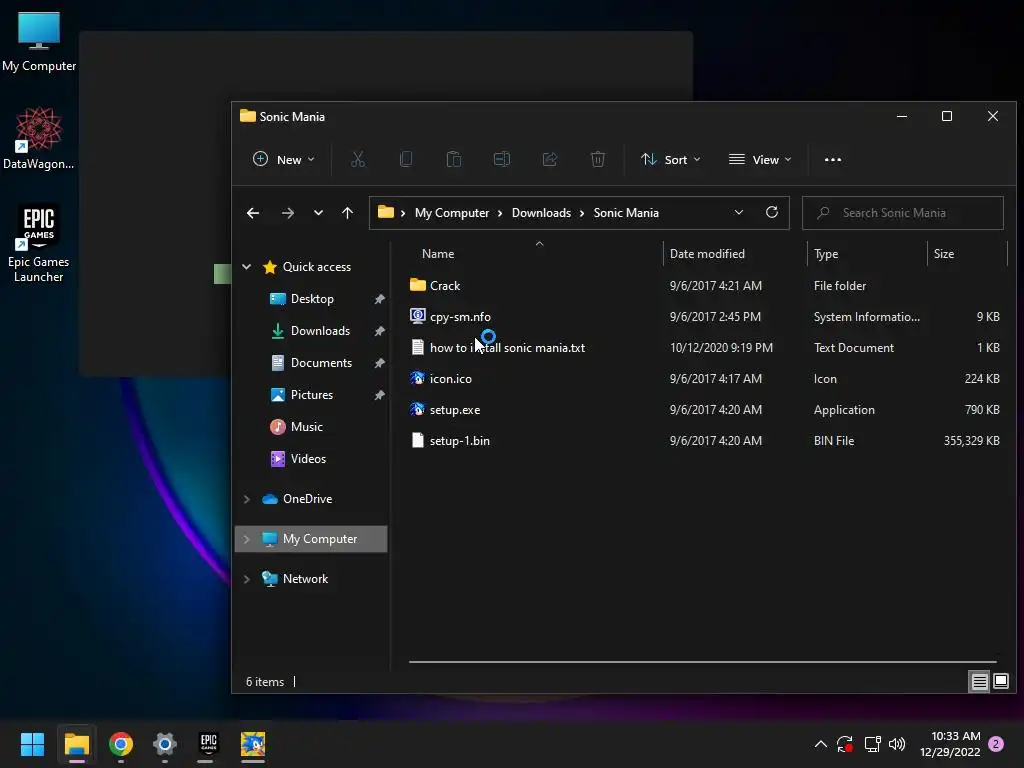
Task: Click the sync update tray icon
Action: (x=845, y=744)
